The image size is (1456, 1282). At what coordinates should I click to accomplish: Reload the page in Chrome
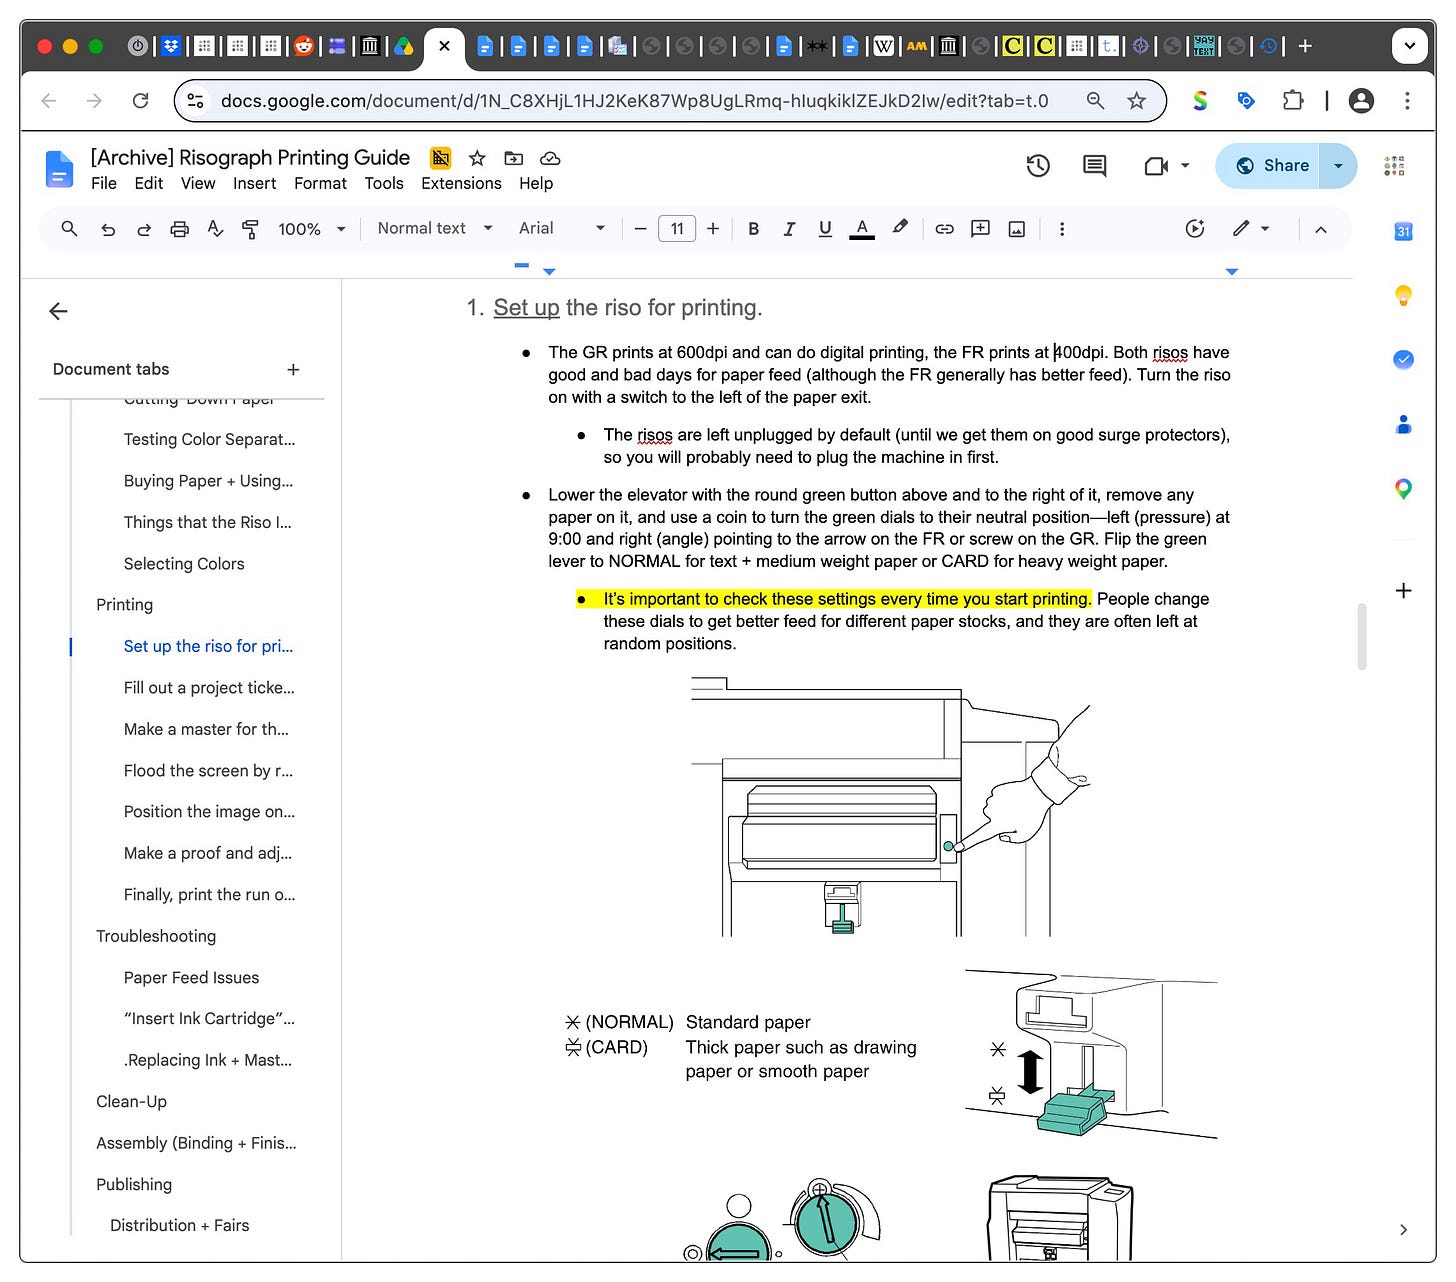[x=141, y=100]
